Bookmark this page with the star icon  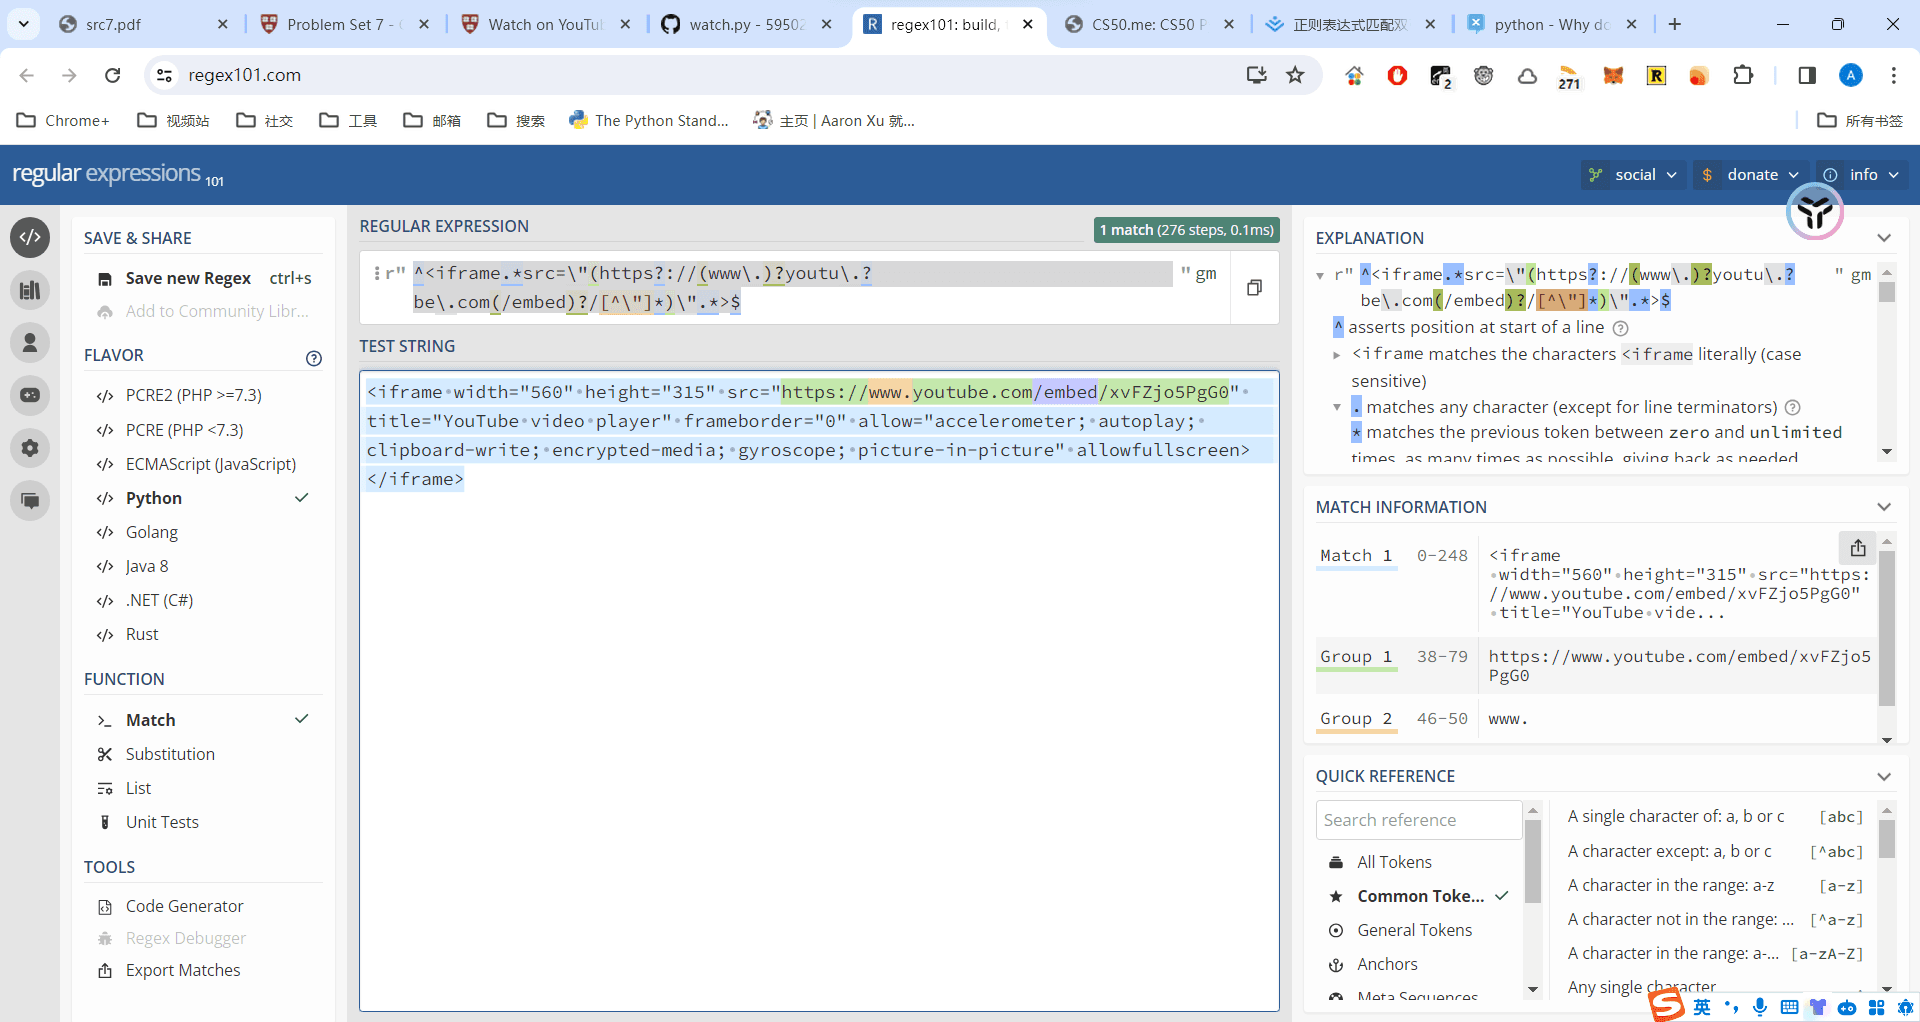(1295, 75)
